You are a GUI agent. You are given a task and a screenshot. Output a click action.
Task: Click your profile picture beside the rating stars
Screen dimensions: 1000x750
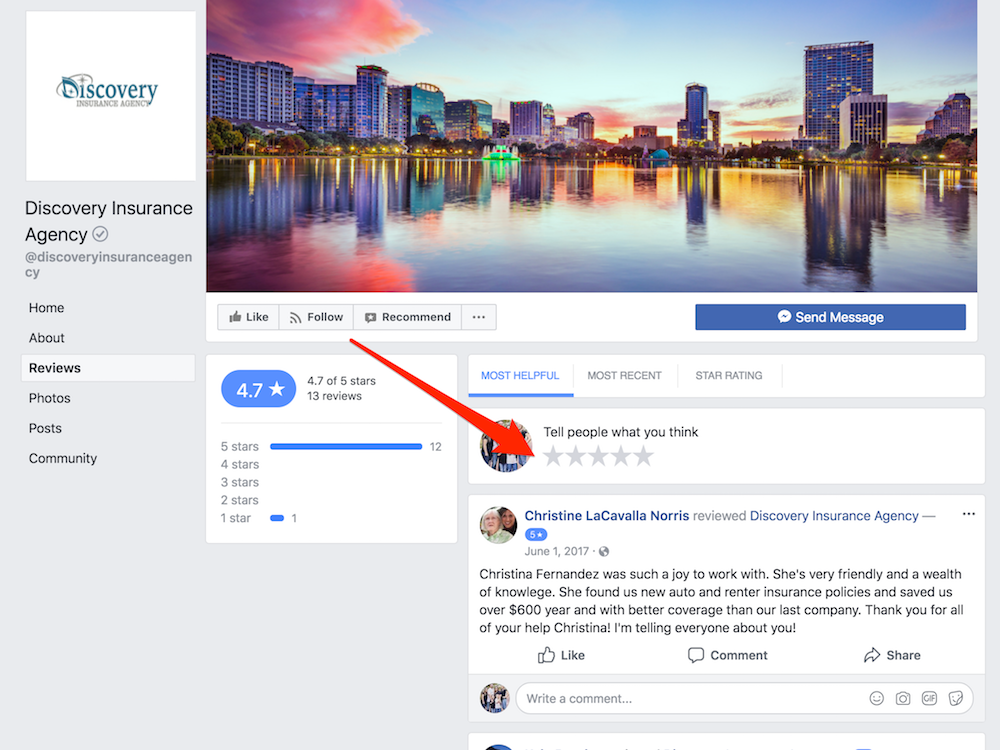click(x=506, y=446)
